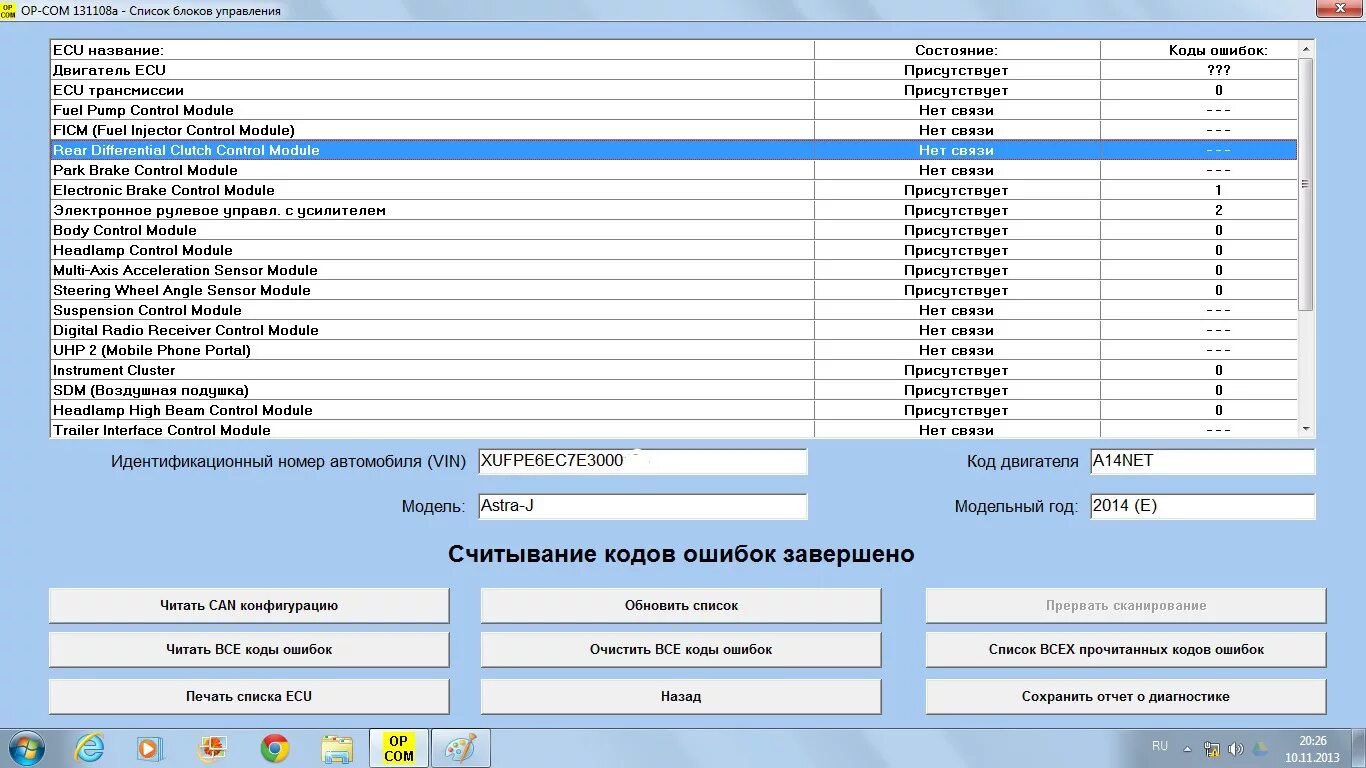Select 'Trailer Interface Control Module' row
This screenshot has width=1366, height=768.
coord(674,429)
